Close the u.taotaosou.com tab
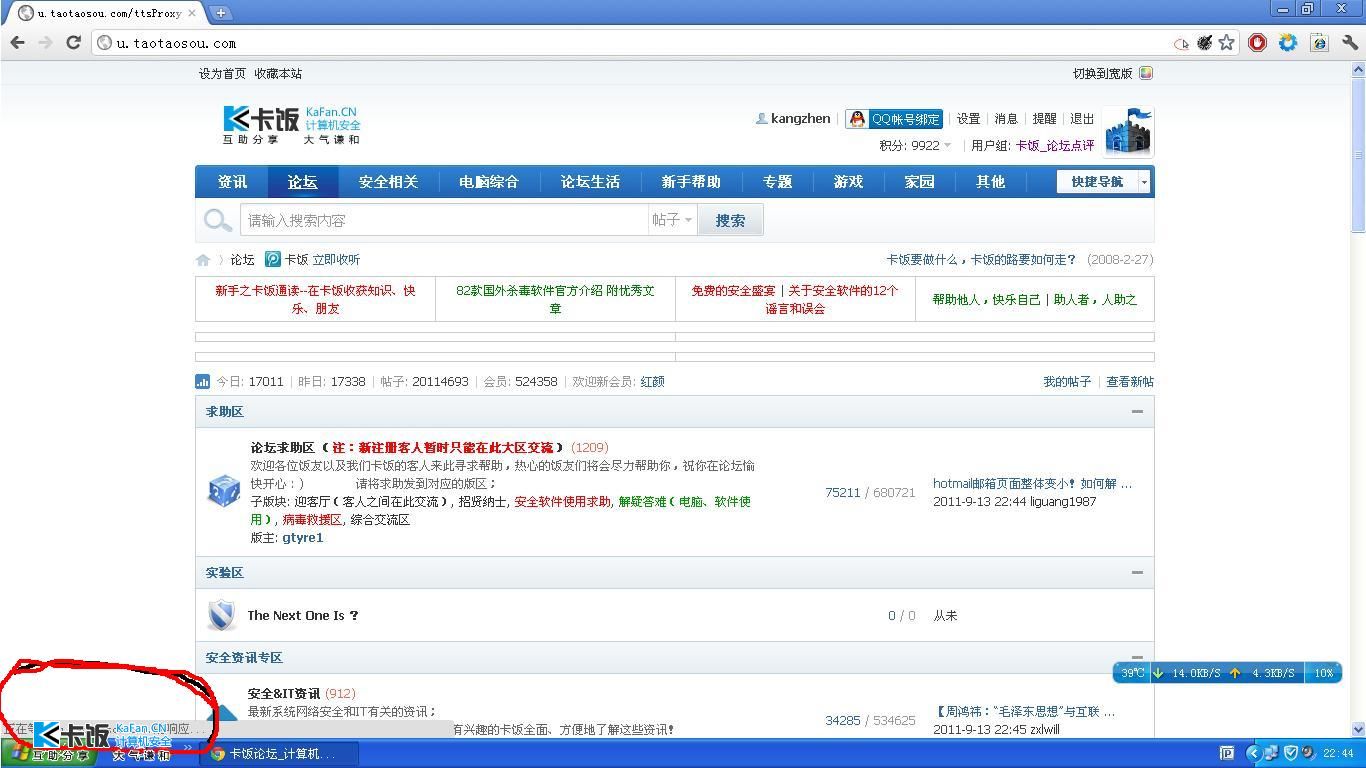Image resolution: width=1366 pixels, height=768 pixels. (x=191, y=13)
